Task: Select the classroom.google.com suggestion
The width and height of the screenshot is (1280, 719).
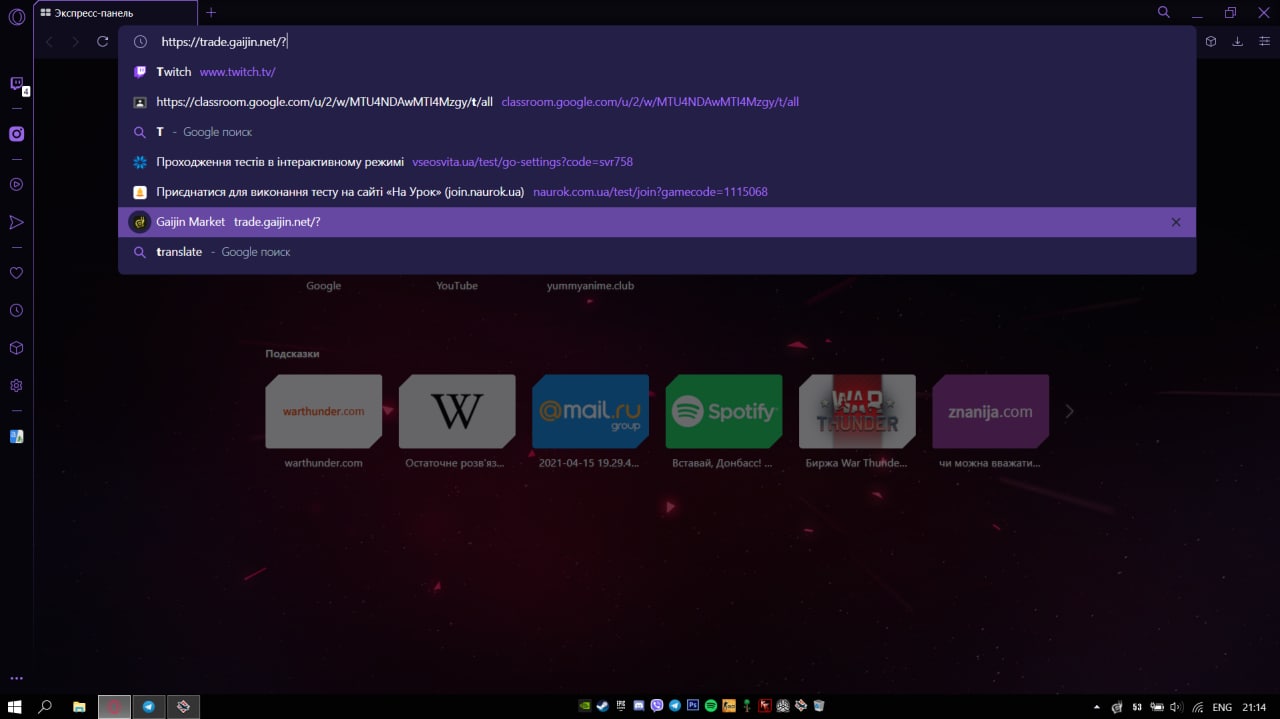Action: 657,102
